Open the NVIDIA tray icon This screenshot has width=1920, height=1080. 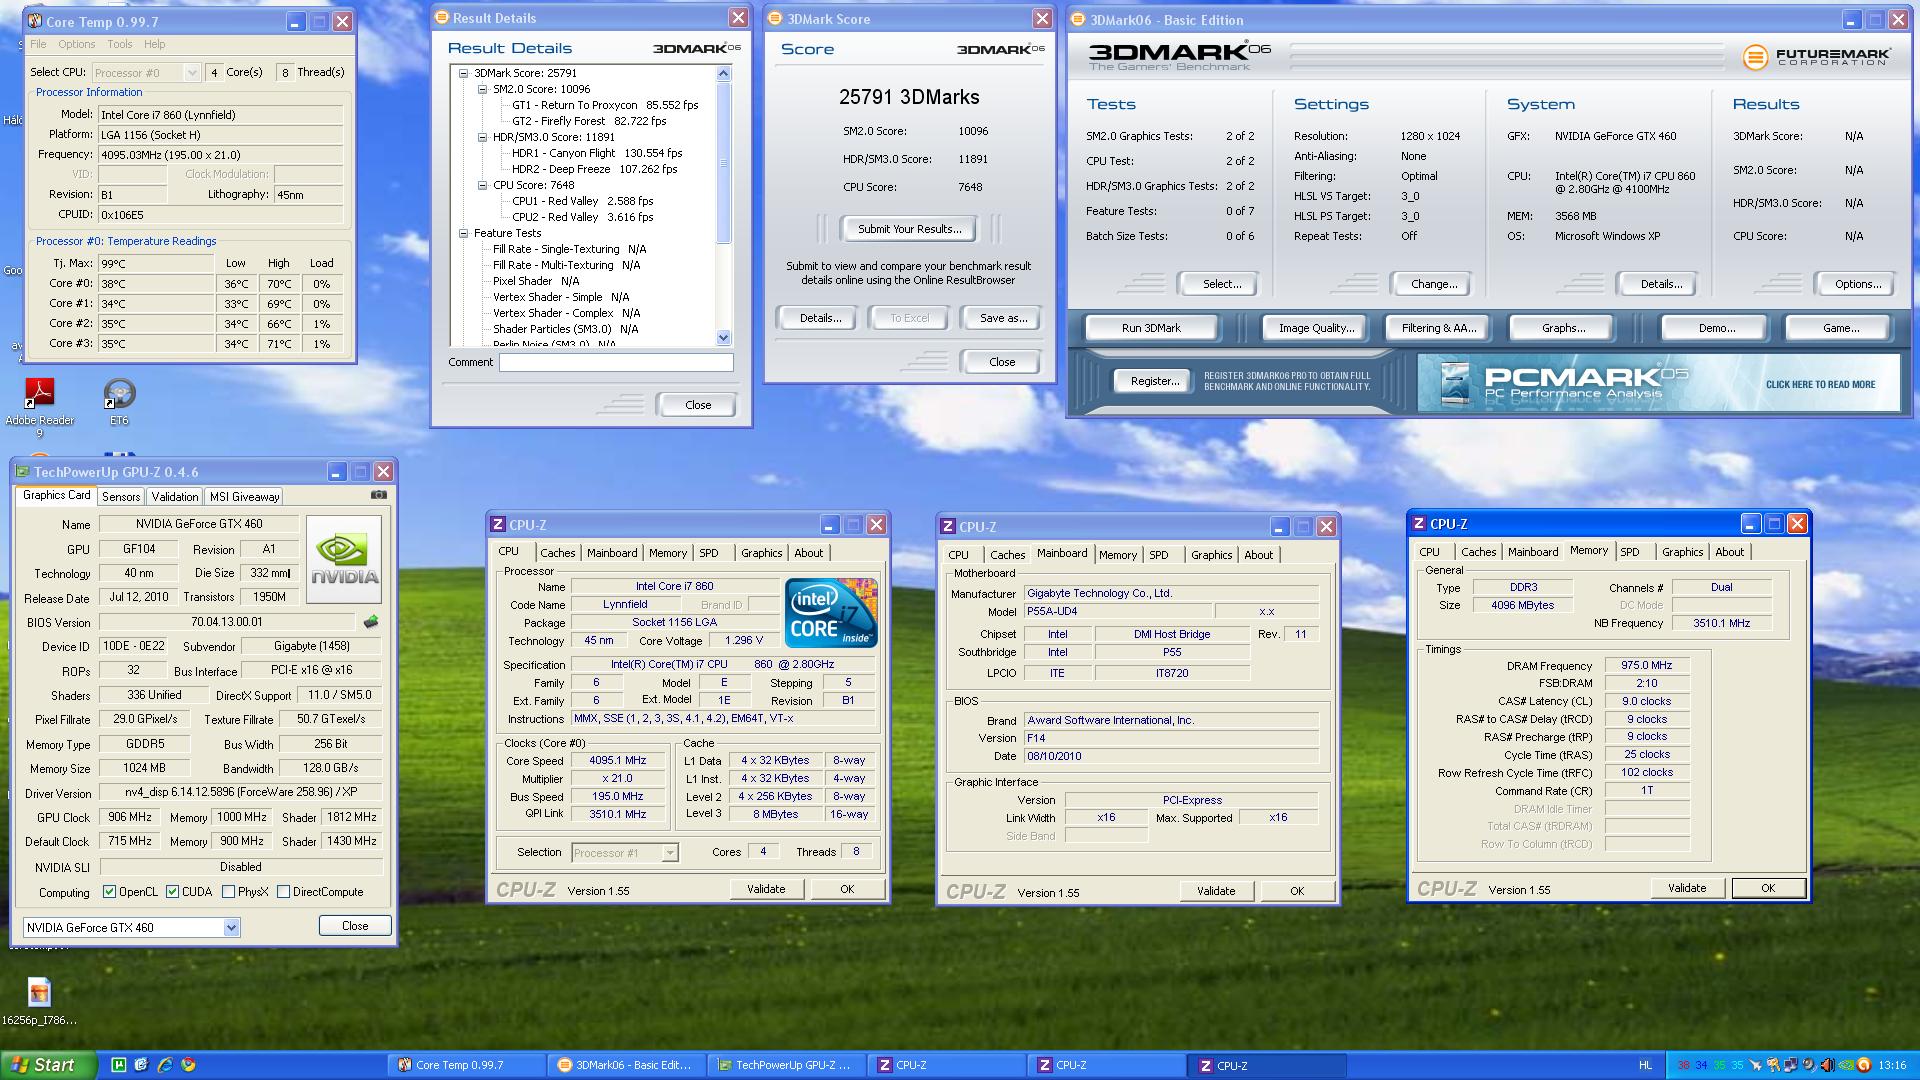(1846, 1065)
